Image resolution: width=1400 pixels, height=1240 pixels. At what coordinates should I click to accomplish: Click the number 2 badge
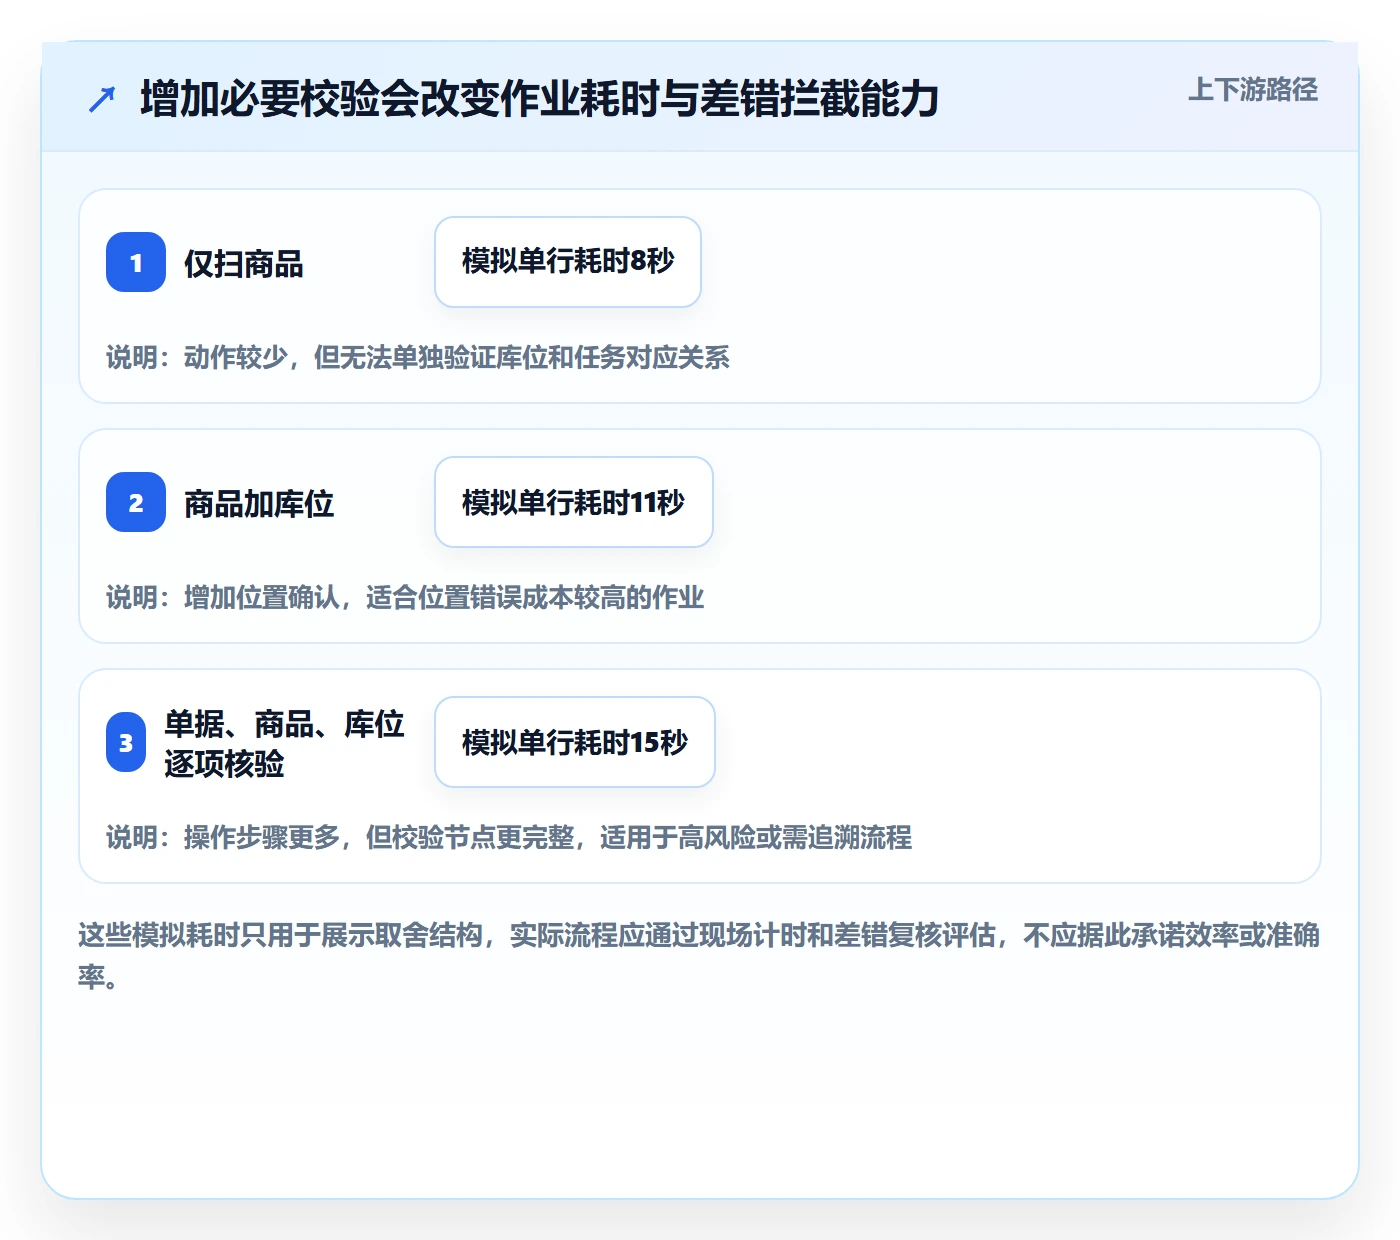136,502
